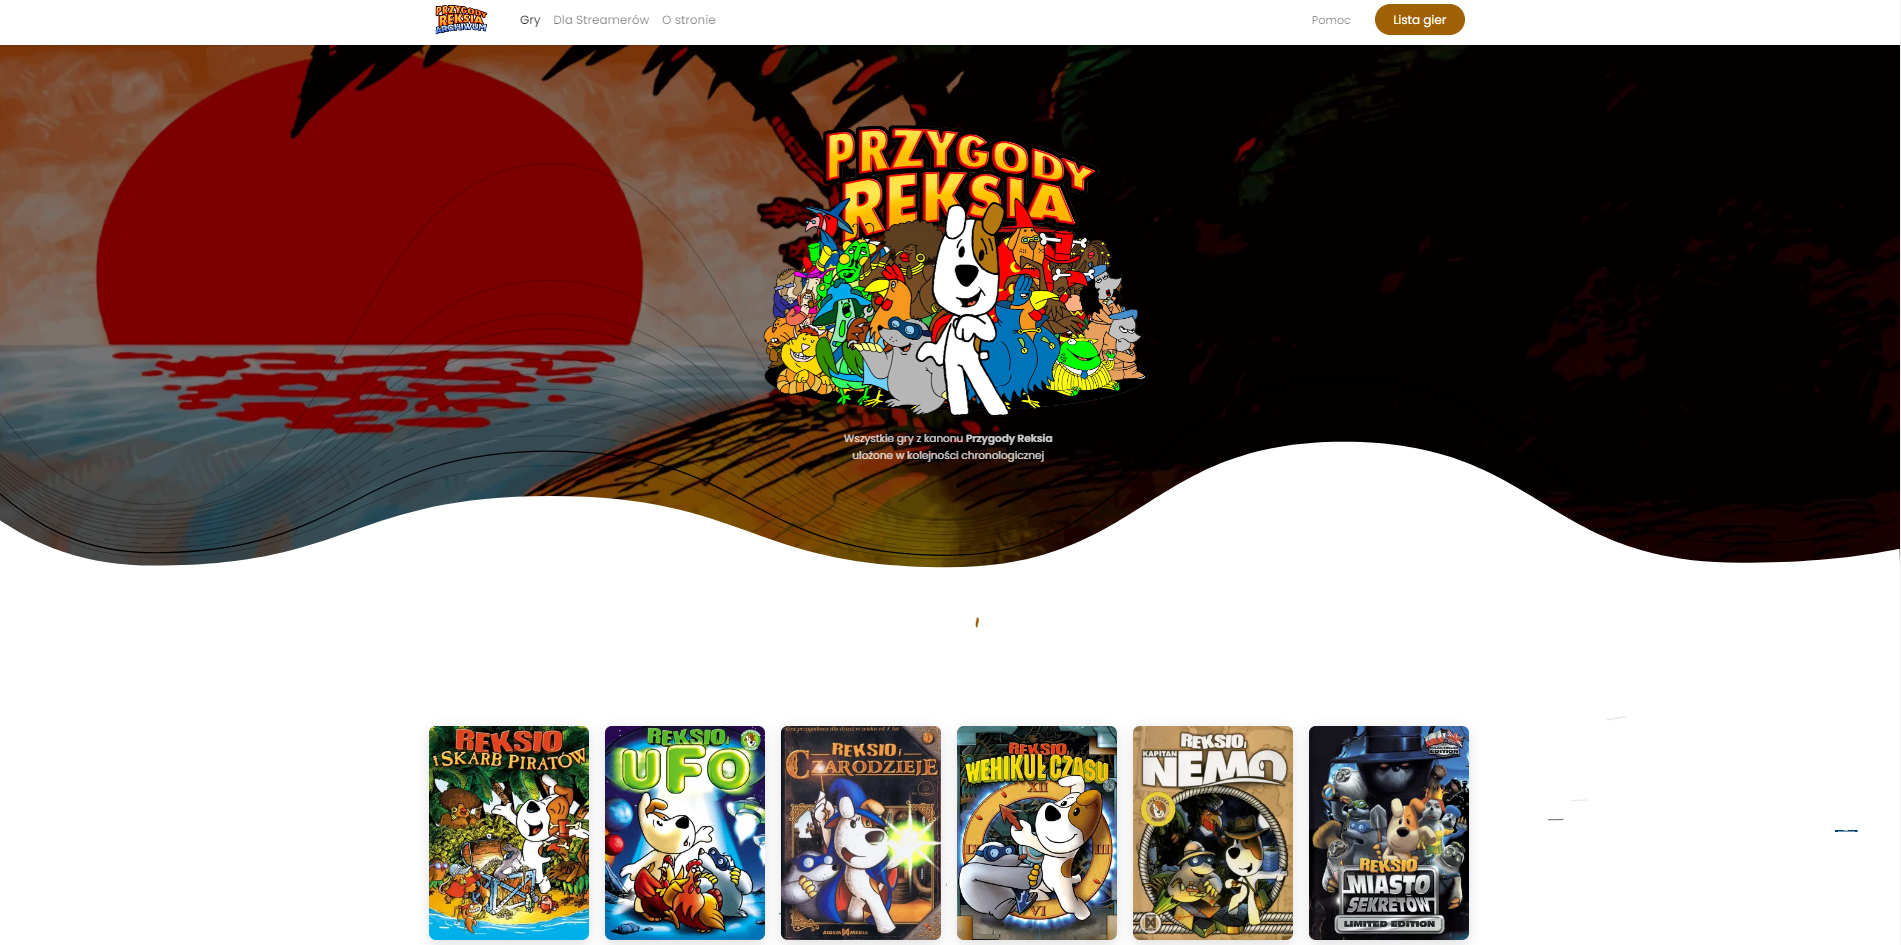Click the bold Przygody Reksia subtitle text
Screen dimensions: 1901x945
coord(1008,438)
